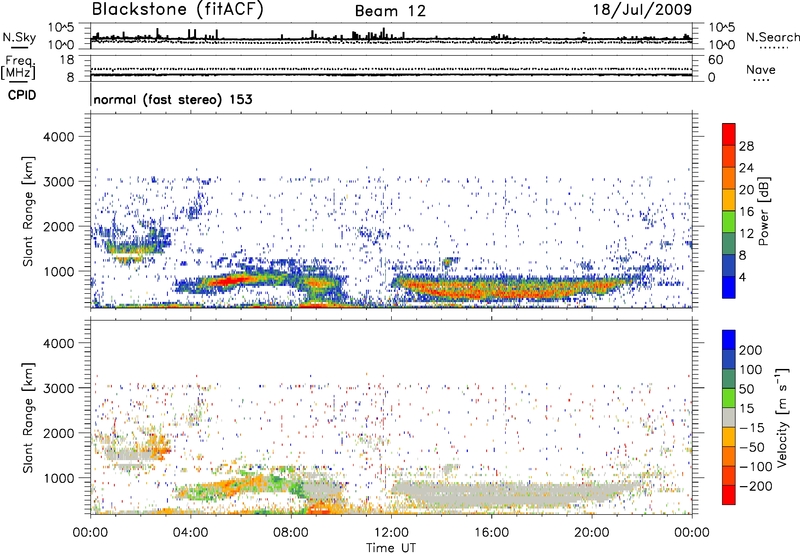Screen dimensions: 800x554
Task: Click the '16:00' time axis tick label
Action: click(491, 533)
